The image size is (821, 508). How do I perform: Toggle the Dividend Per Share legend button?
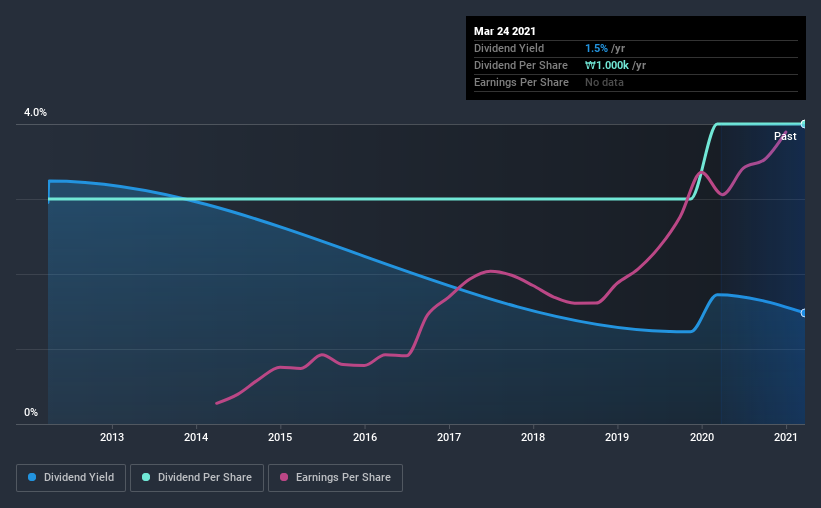tap(197, 478)
